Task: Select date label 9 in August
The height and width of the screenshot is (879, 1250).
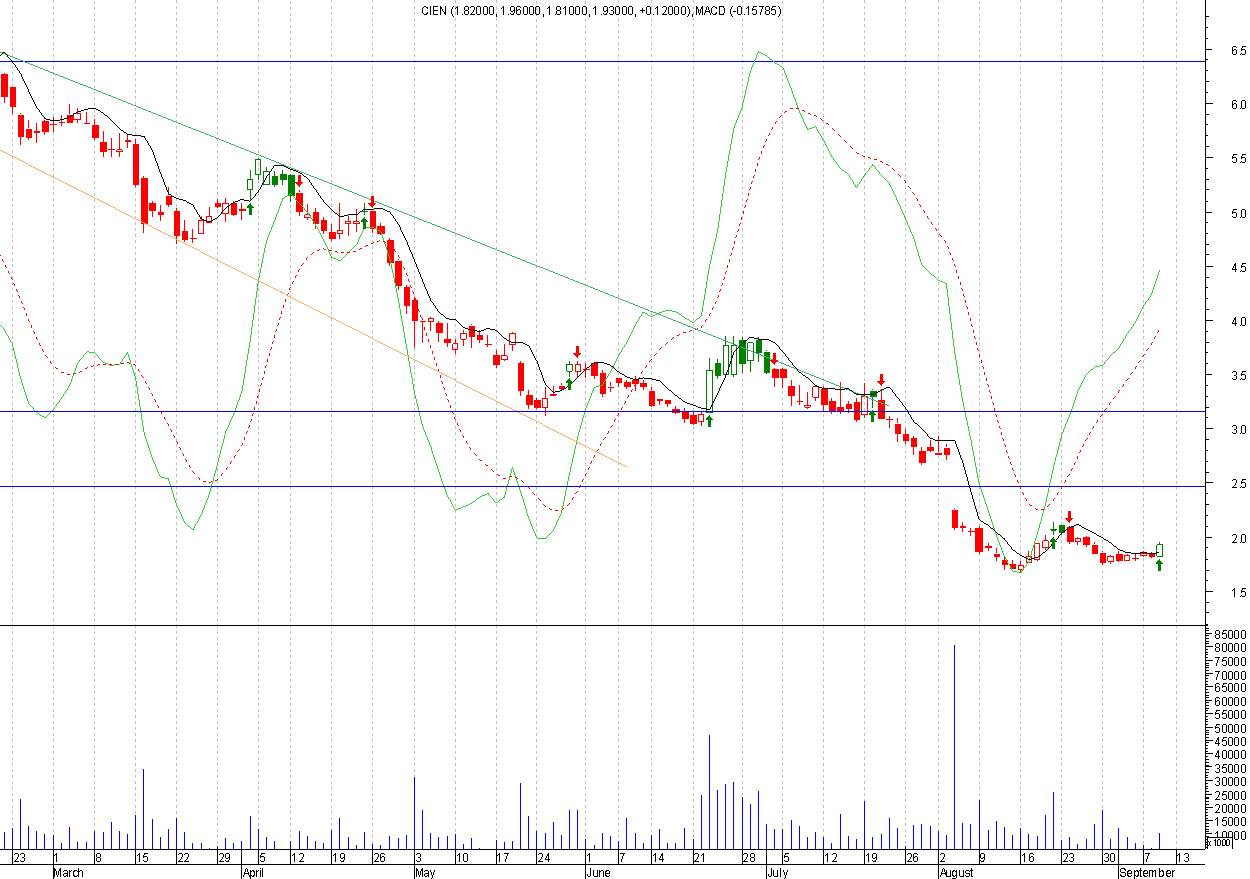Action: tap(983, 858)
